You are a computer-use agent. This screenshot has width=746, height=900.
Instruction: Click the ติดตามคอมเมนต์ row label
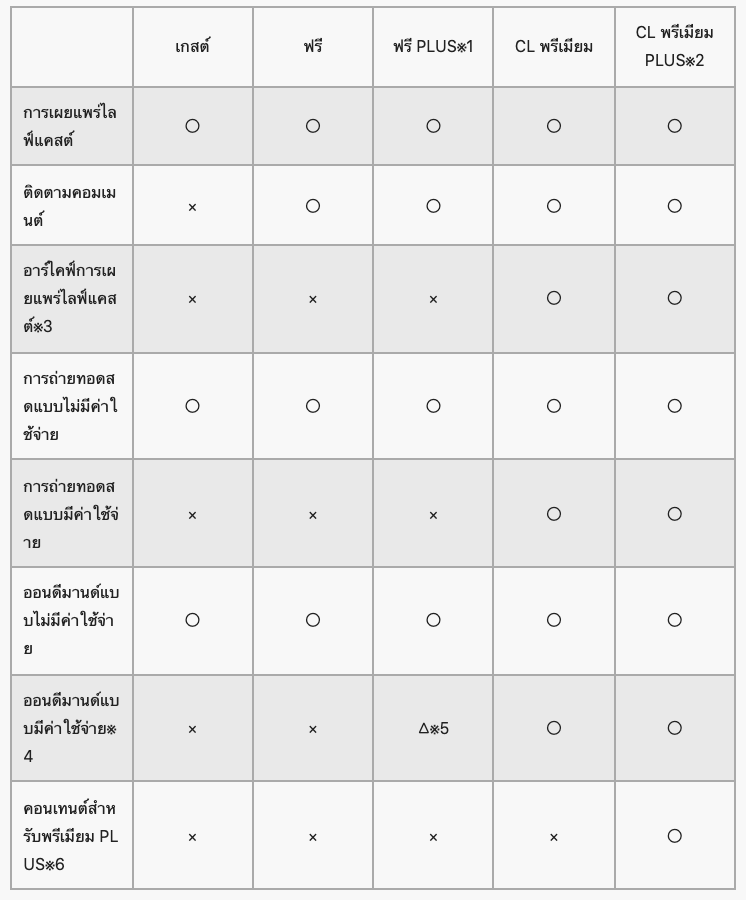tap(70, 206)
